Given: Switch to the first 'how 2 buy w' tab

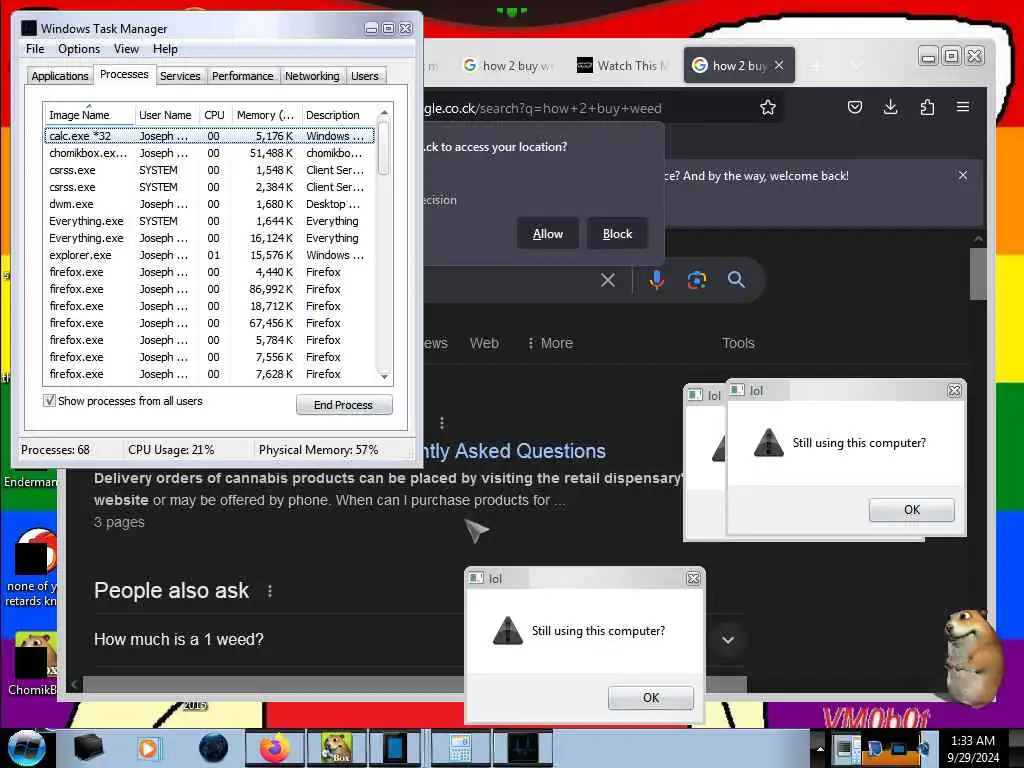Looking at the screenshot, I should [507, 65].
